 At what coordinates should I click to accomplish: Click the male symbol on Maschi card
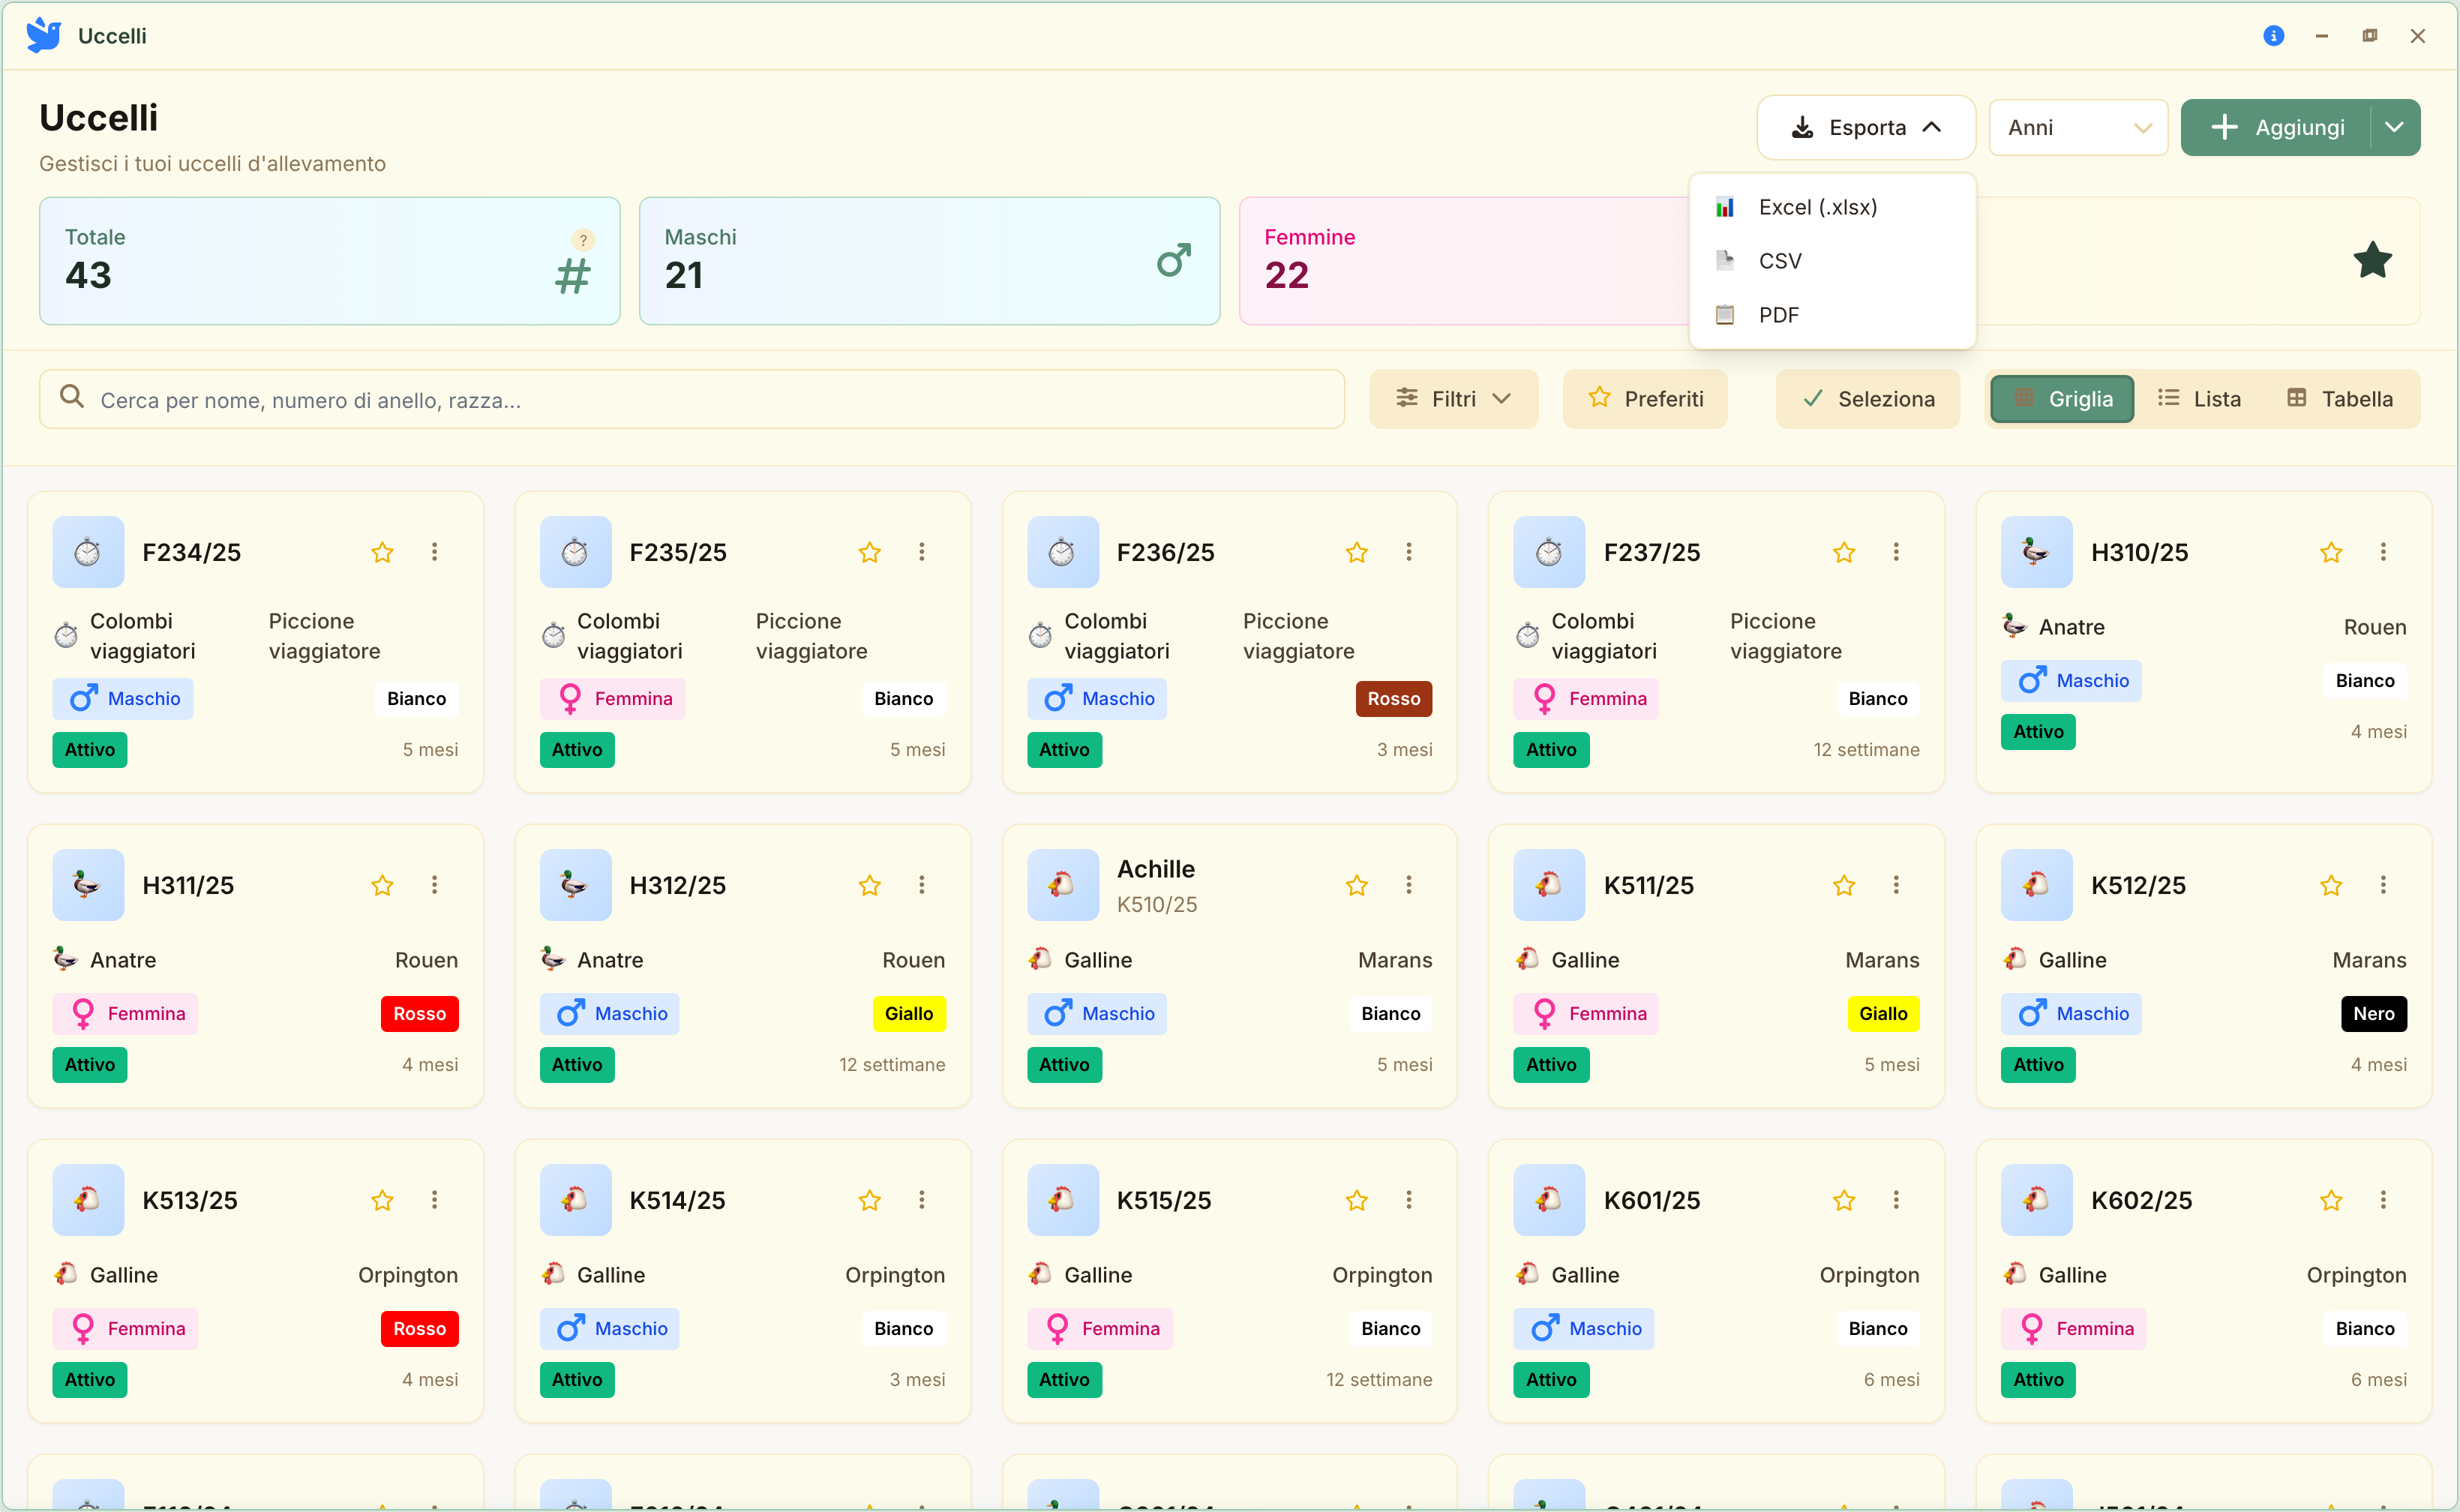pyautogui.click(x=1174, y=261)
